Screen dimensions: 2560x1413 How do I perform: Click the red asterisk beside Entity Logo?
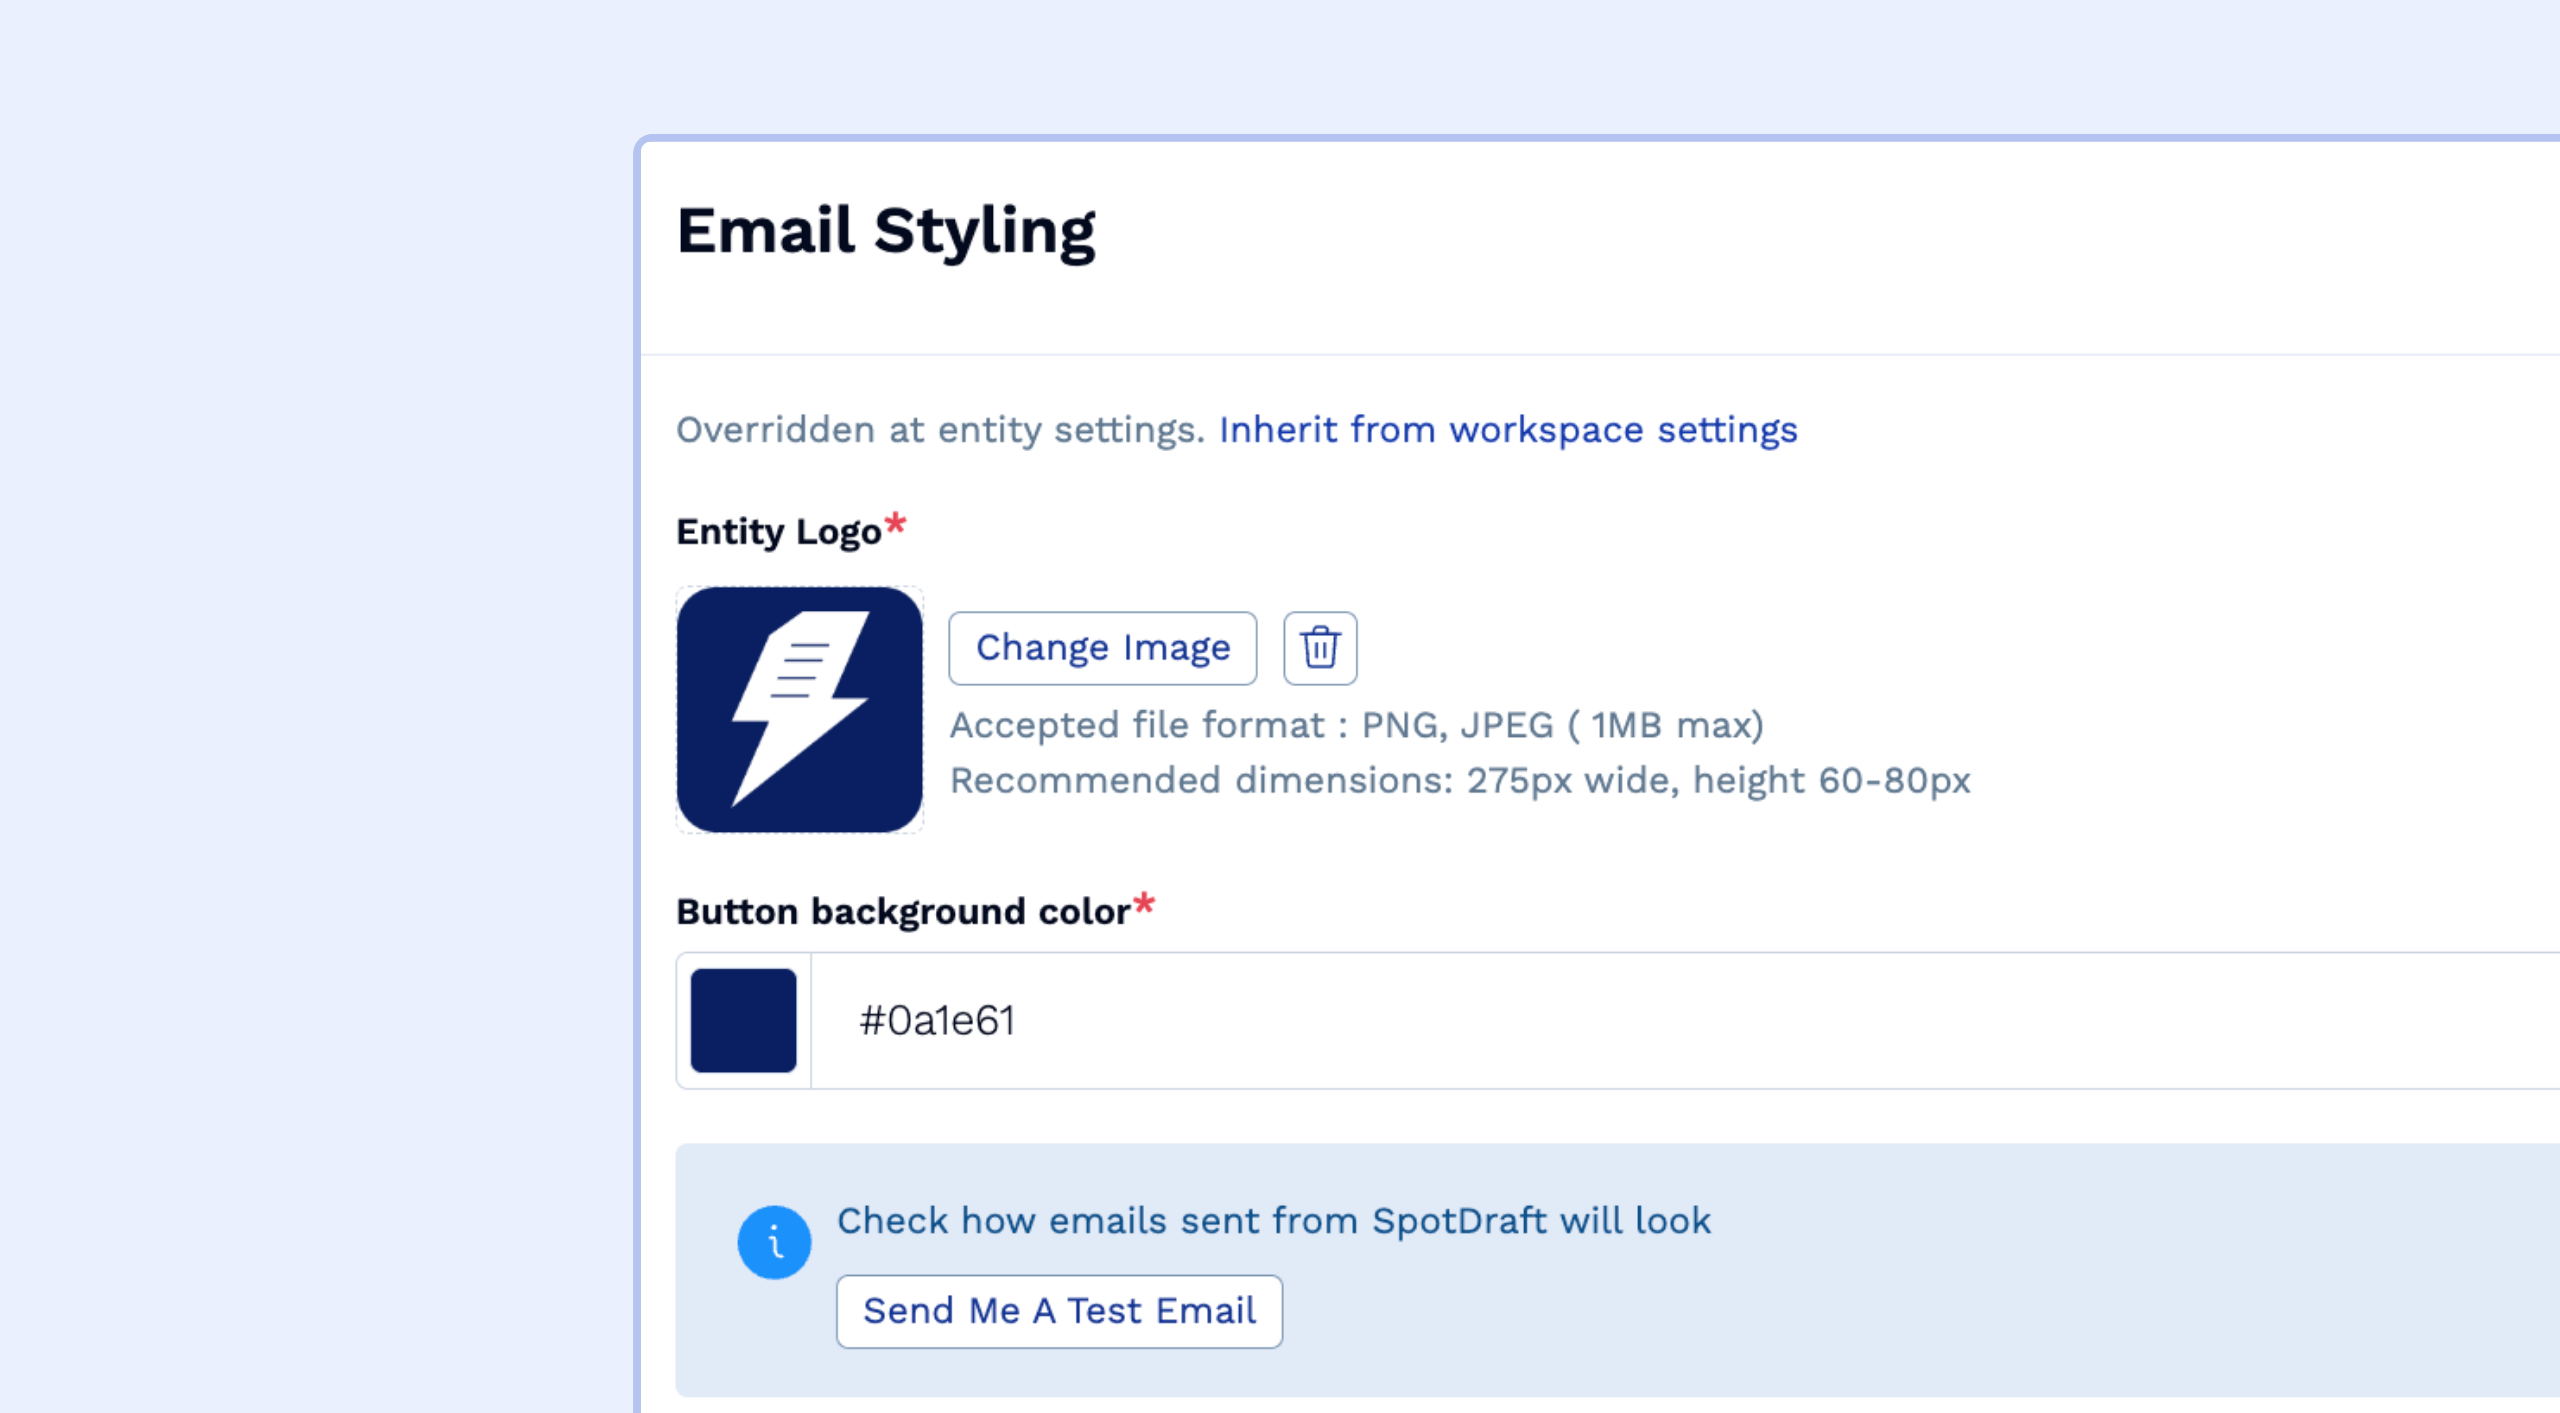coord(896,524)
